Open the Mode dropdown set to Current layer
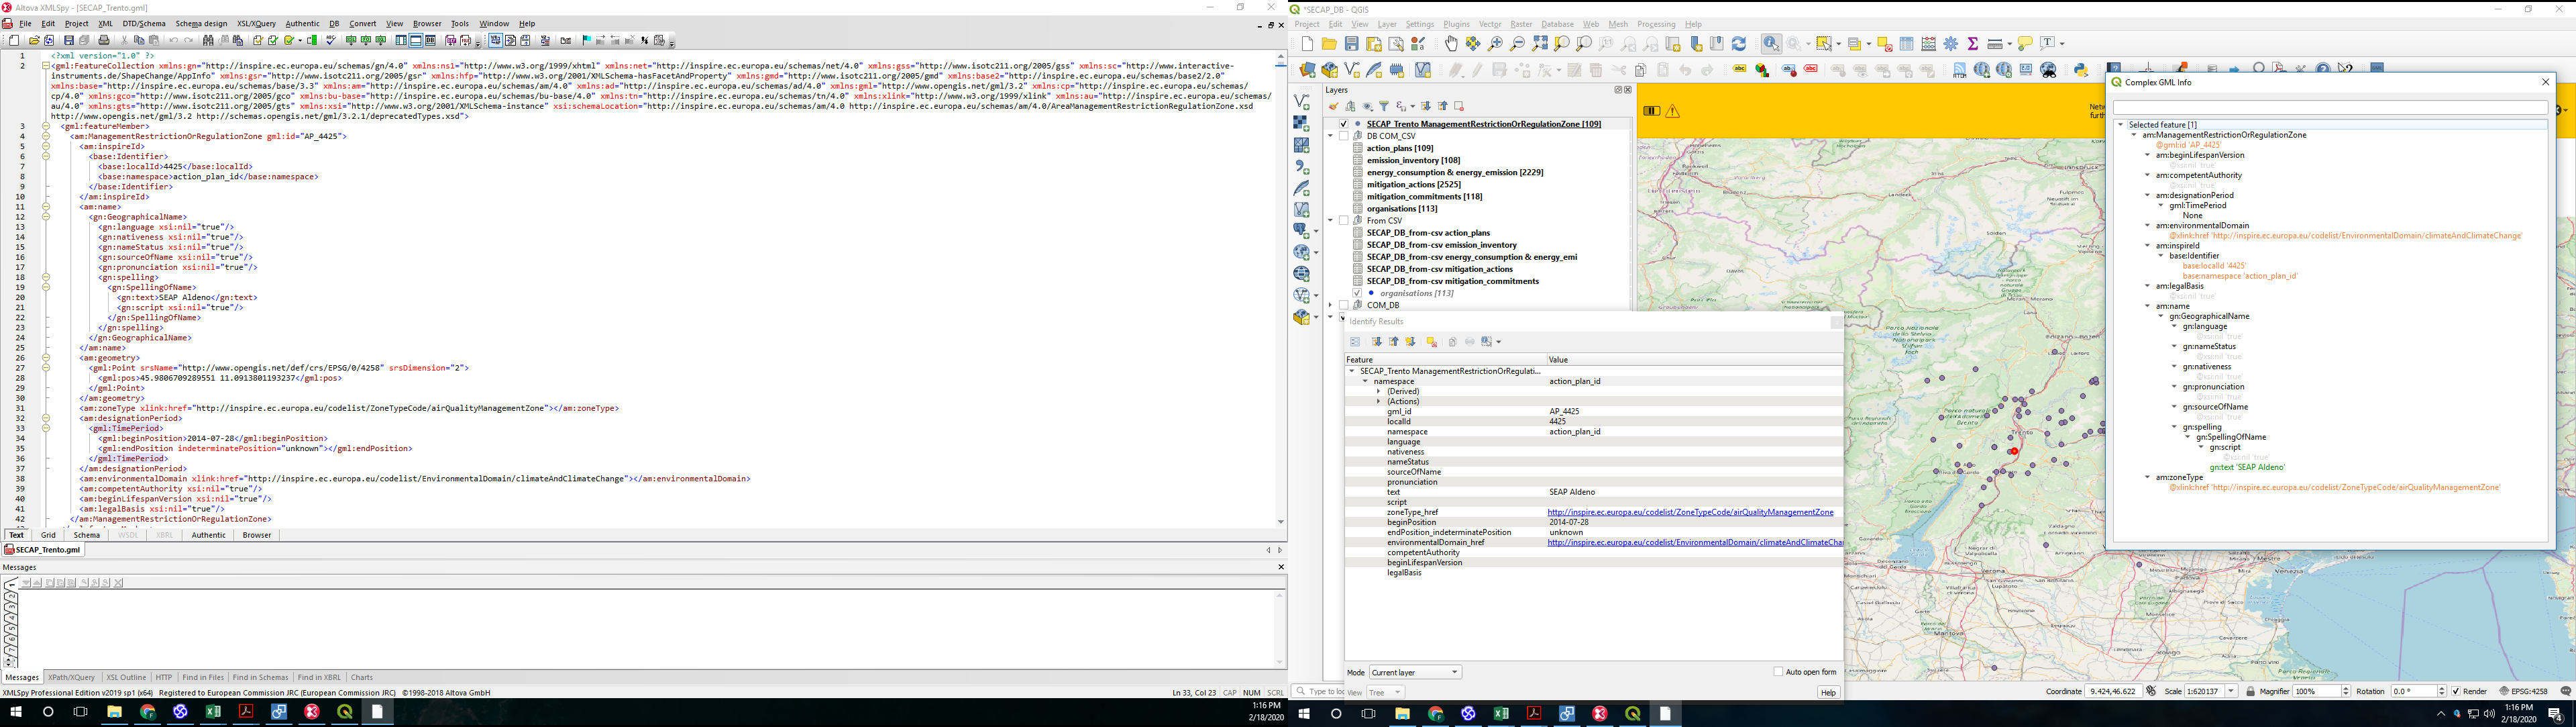 tap(1413, 671)
